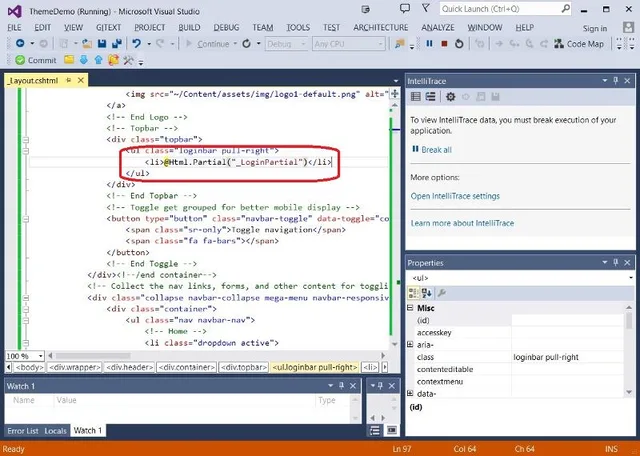This screenshot has width=640, height=456.
Task: Click the Save All icon
Action: [x=117, y=43]
